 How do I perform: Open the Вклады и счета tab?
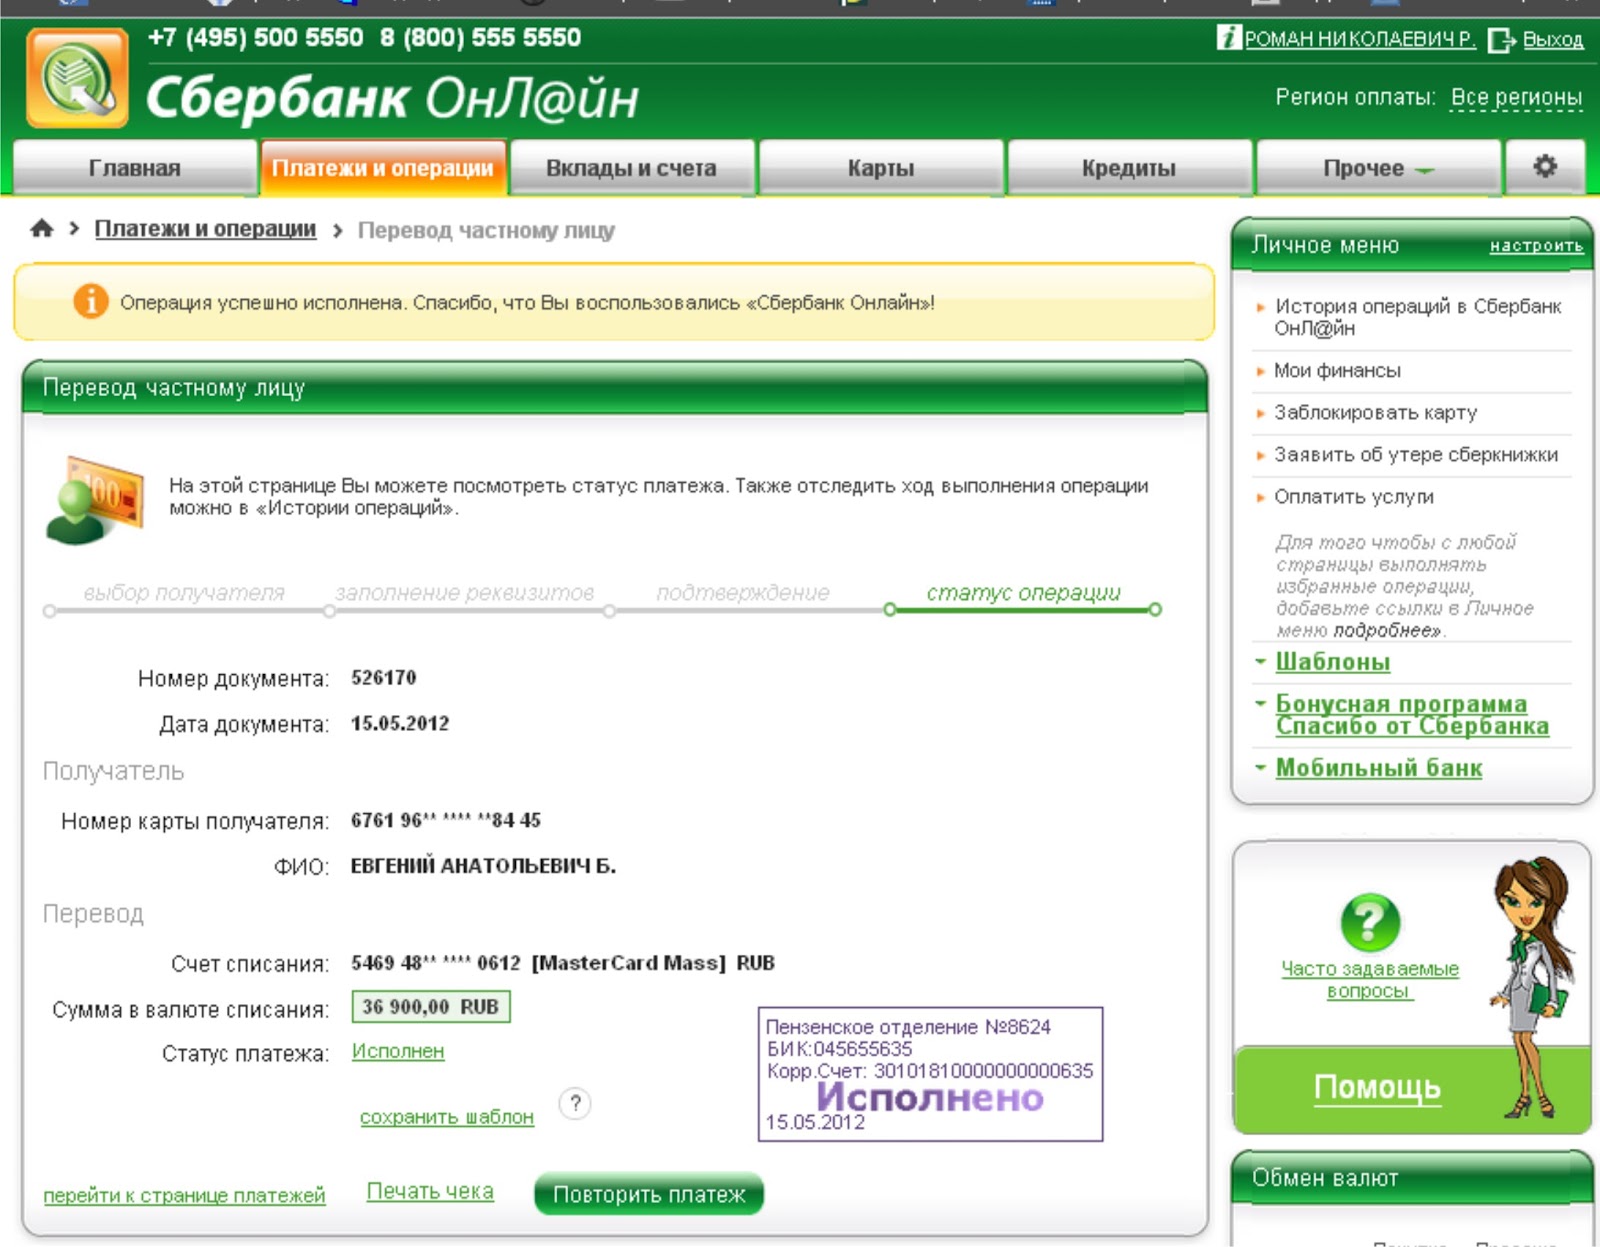coord(631,167)
